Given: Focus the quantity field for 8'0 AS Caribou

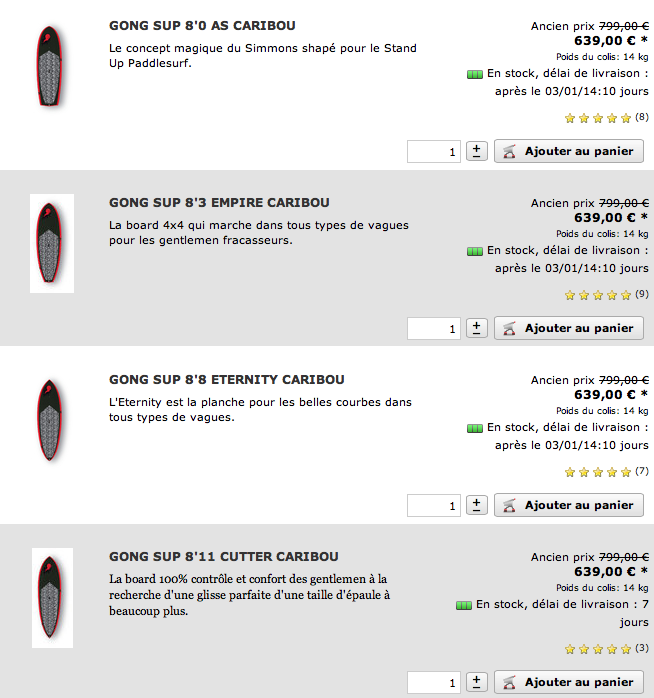Looking at the screenshot, I should [x=434, y=151].
